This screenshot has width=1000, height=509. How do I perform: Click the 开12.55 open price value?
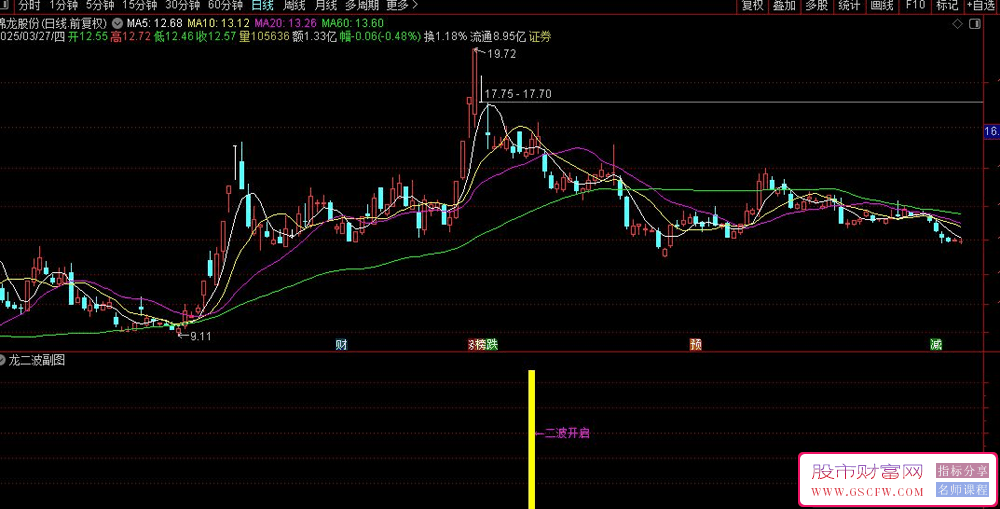(x=87, y=37)
